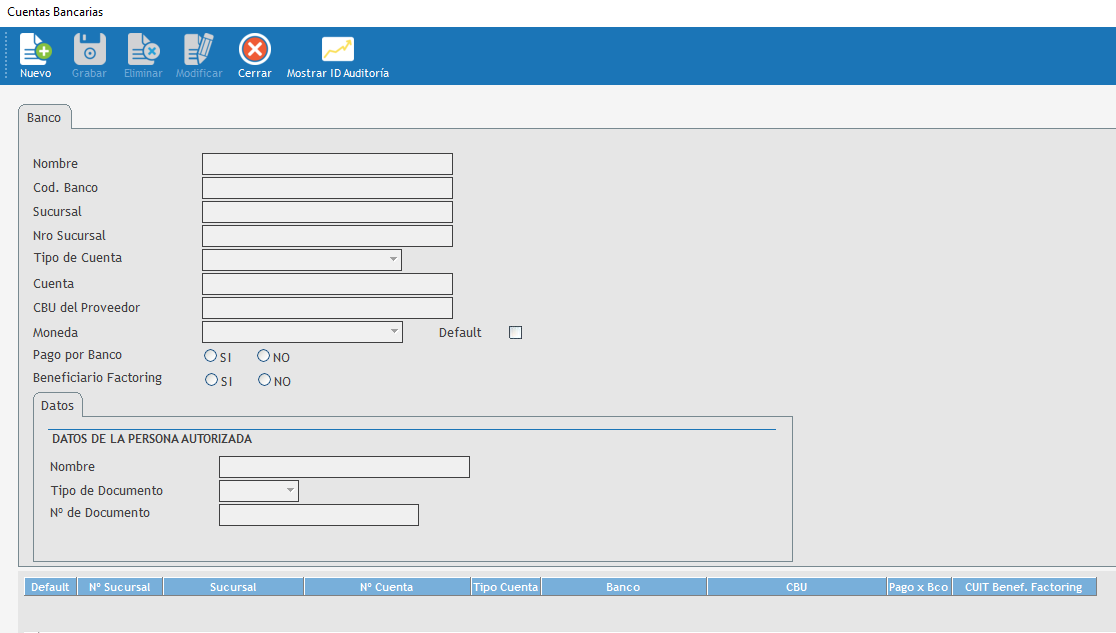Image resolution: width=1116 pixels, height=633 pixels.
Task: Select NO for Pago por Banco
Action: (x=264, y=356)
